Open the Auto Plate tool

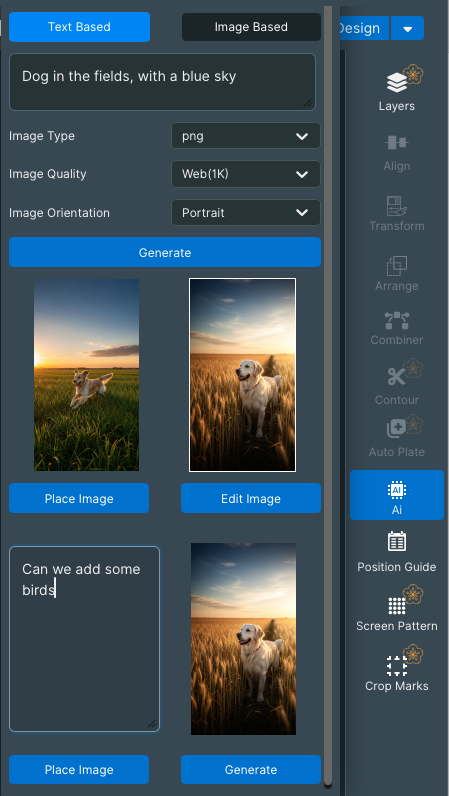[397, 429]
